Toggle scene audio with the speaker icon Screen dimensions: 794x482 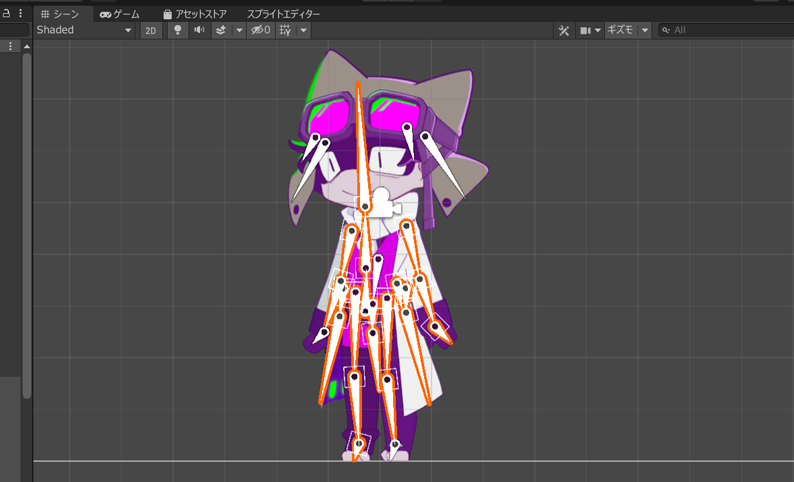(x=200, y=30)
